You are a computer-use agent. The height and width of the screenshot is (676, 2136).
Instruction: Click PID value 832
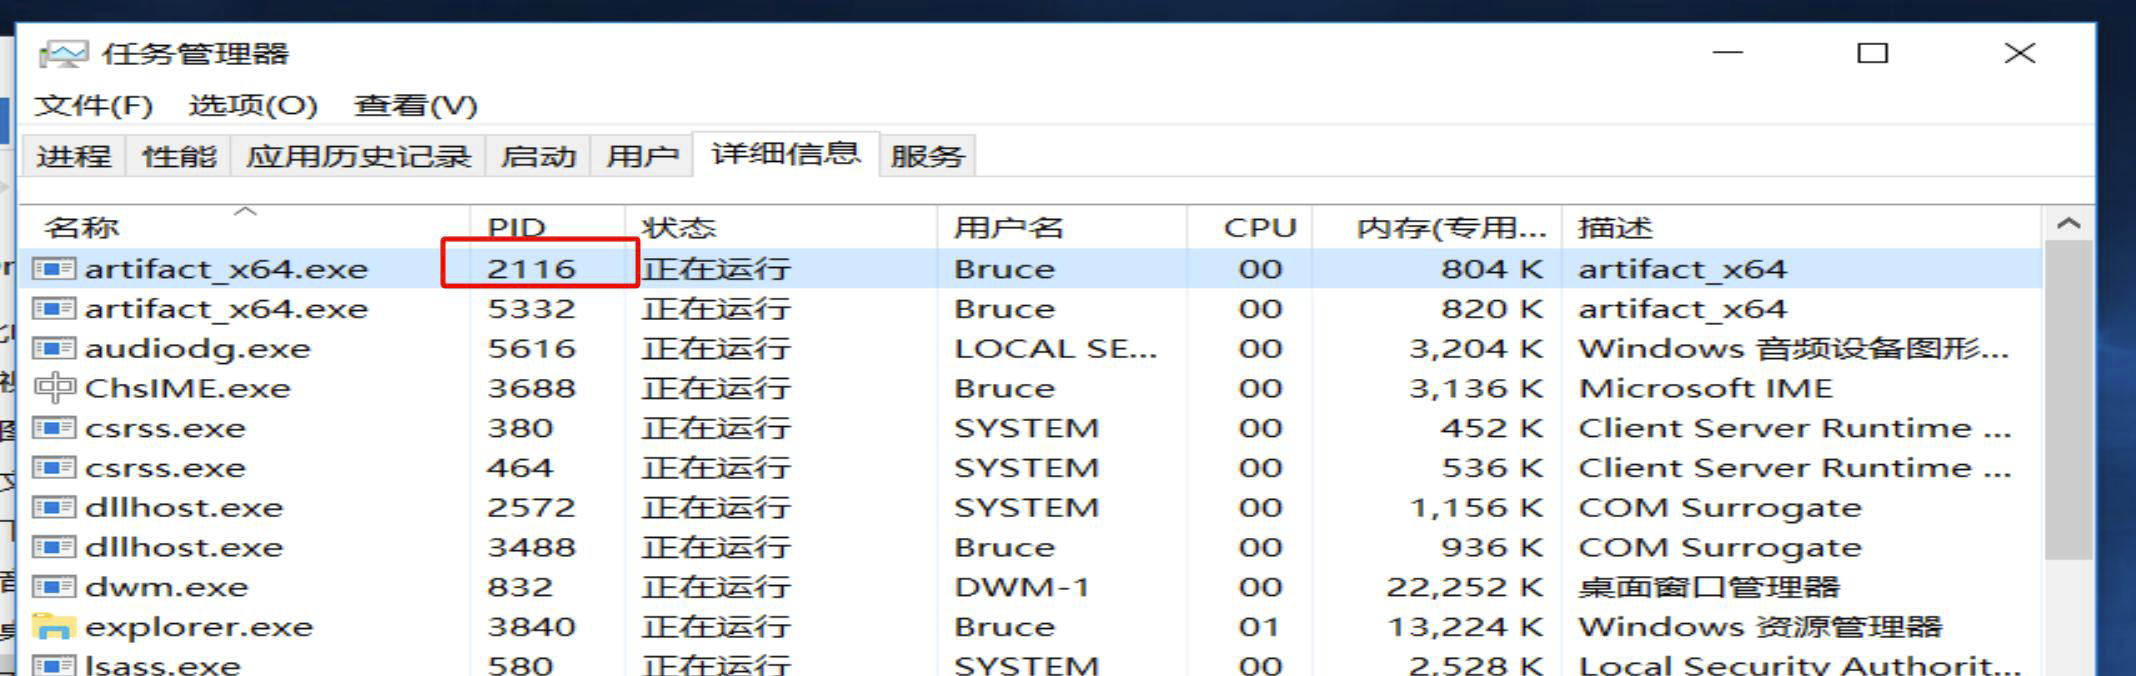click(520, 587)
